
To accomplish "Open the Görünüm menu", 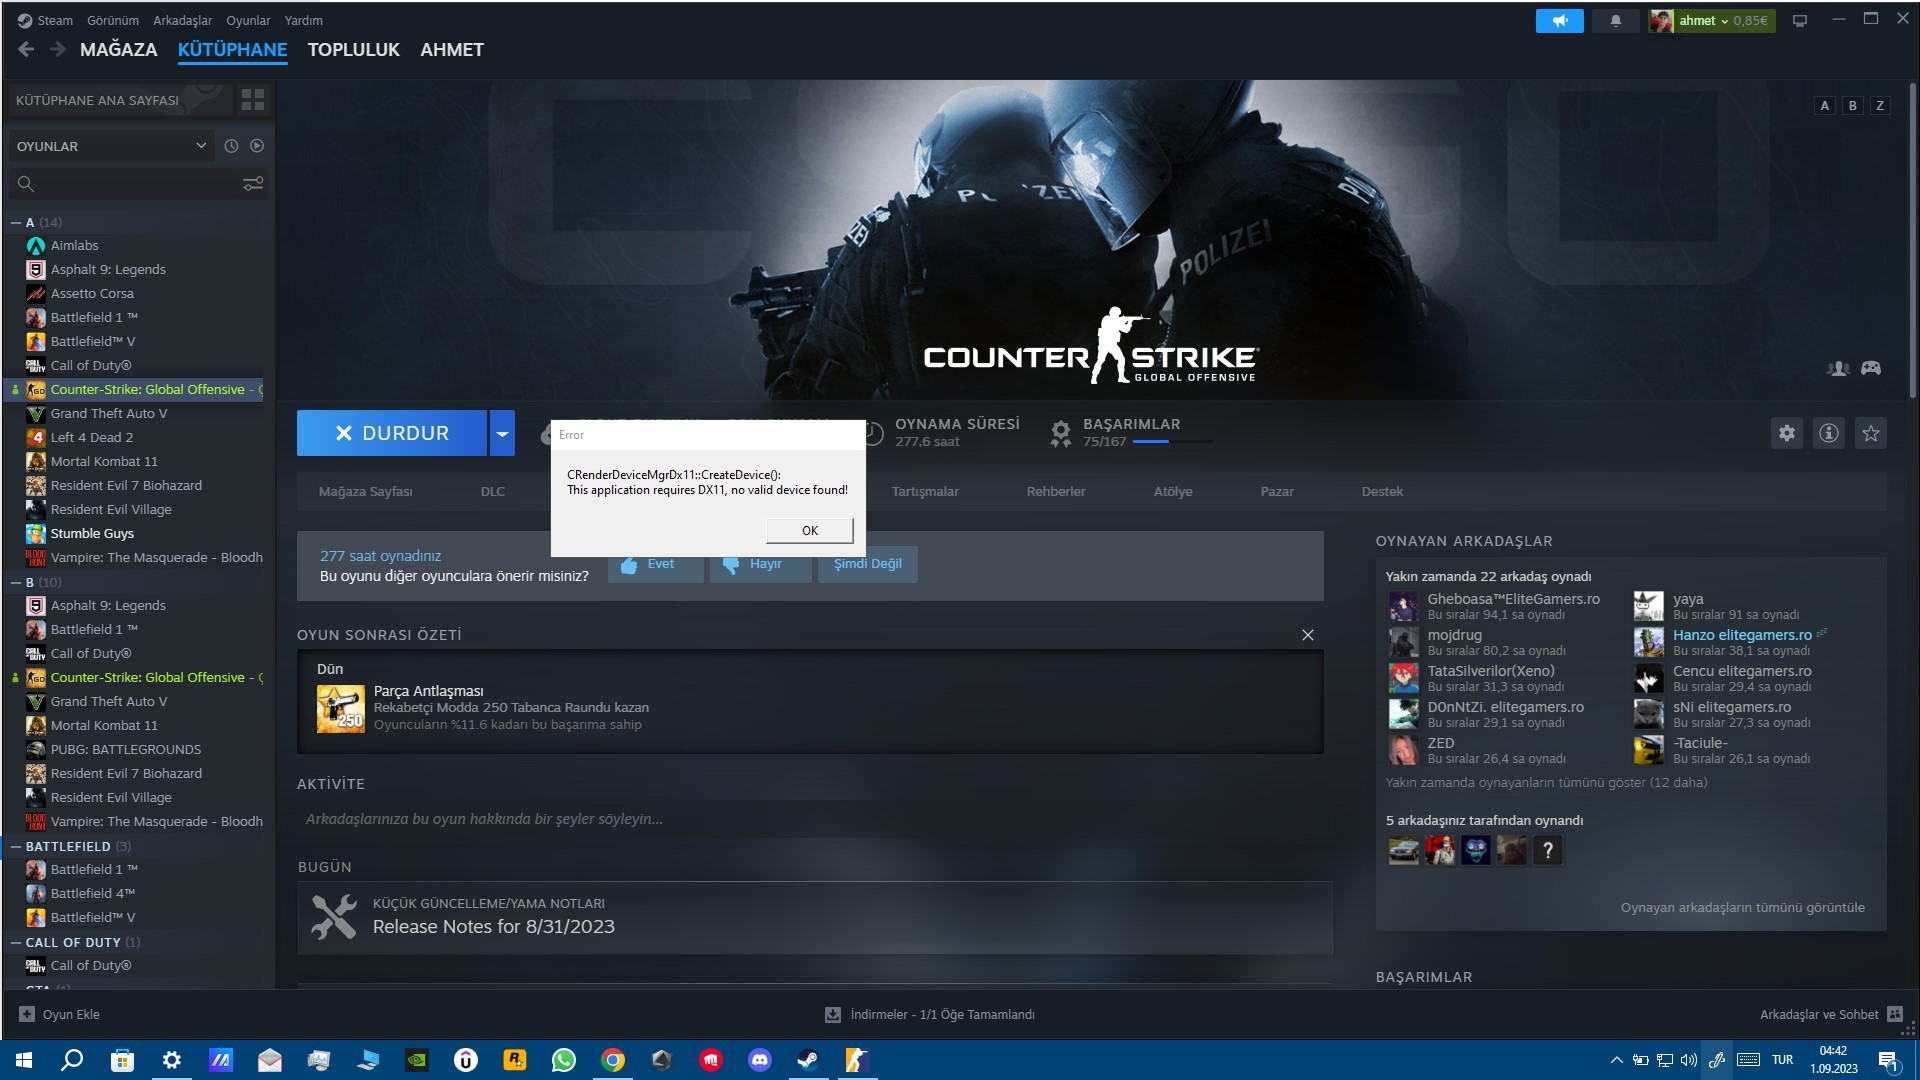I will tap(112, 20).
